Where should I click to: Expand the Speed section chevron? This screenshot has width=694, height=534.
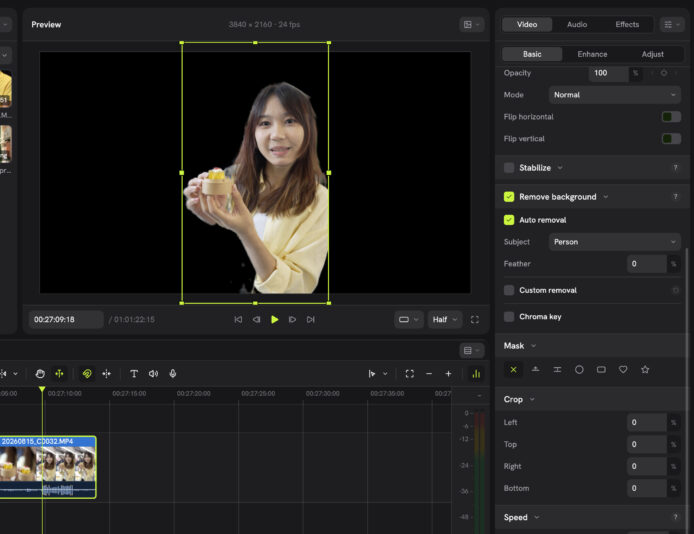pyautogui.click(x=537, y=517)
